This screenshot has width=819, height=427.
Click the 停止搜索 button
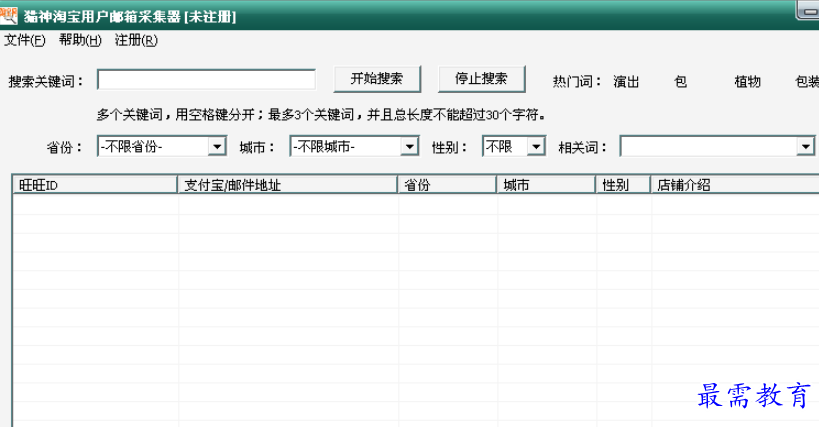click(x=482, y=79)
